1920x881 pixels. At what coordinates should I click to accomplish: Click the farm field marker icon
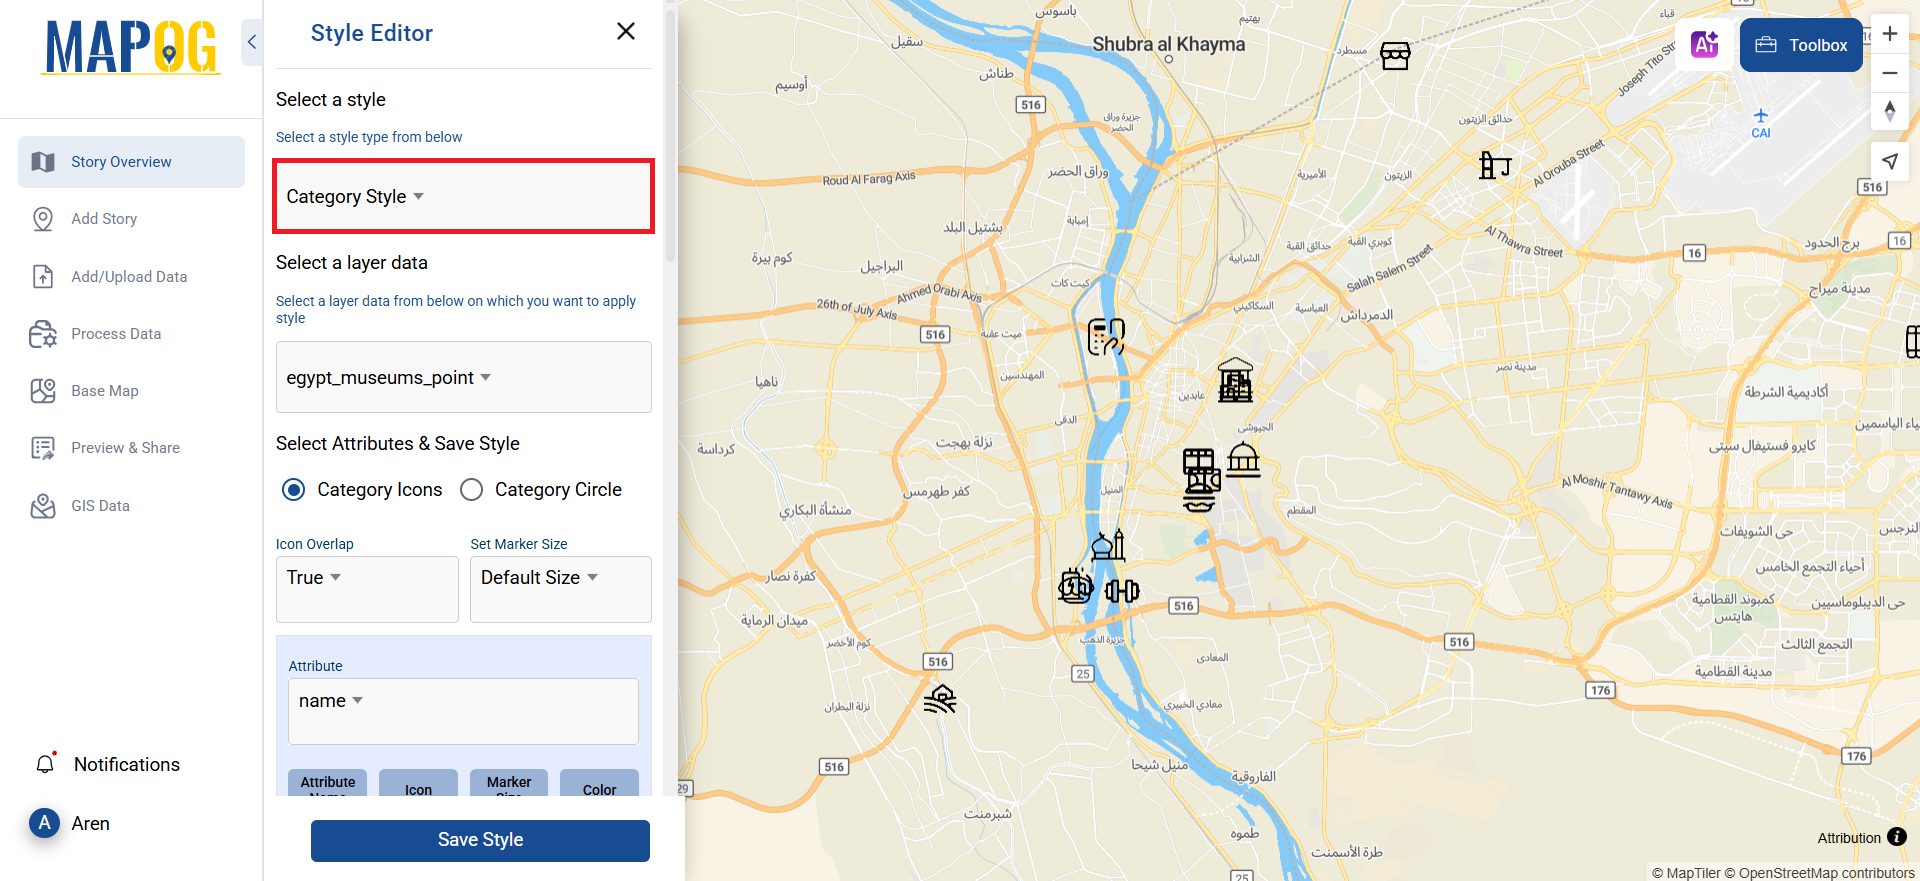[x=940, y=698]
